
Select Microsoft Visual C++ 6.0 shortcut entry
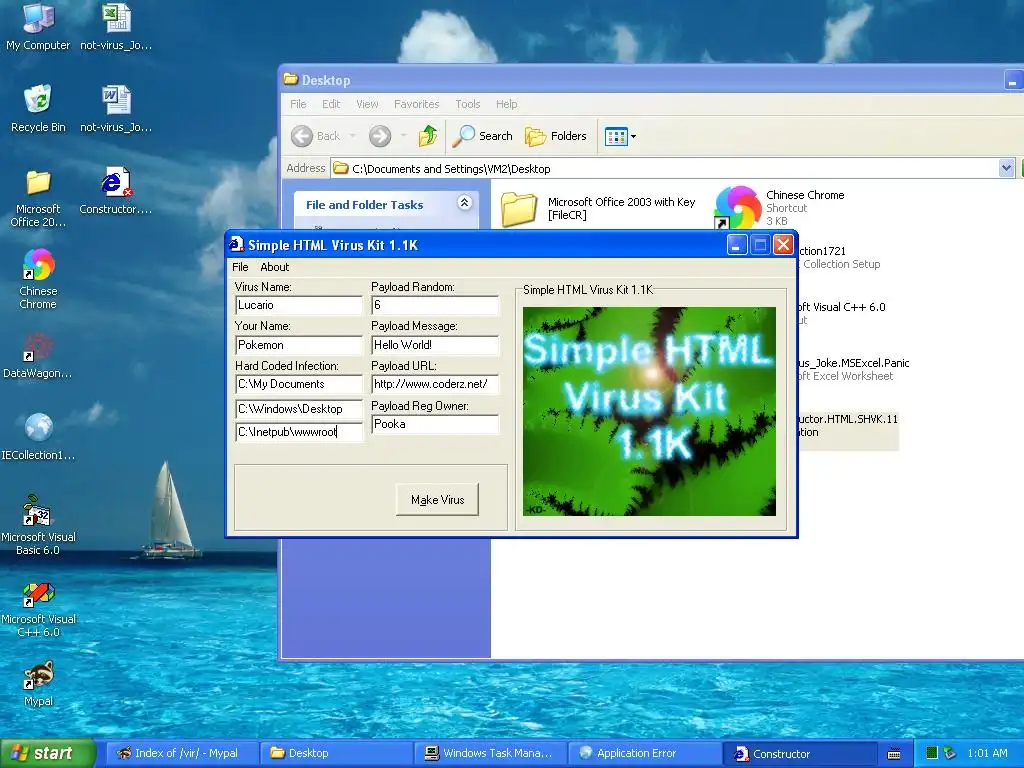[841, 313]
